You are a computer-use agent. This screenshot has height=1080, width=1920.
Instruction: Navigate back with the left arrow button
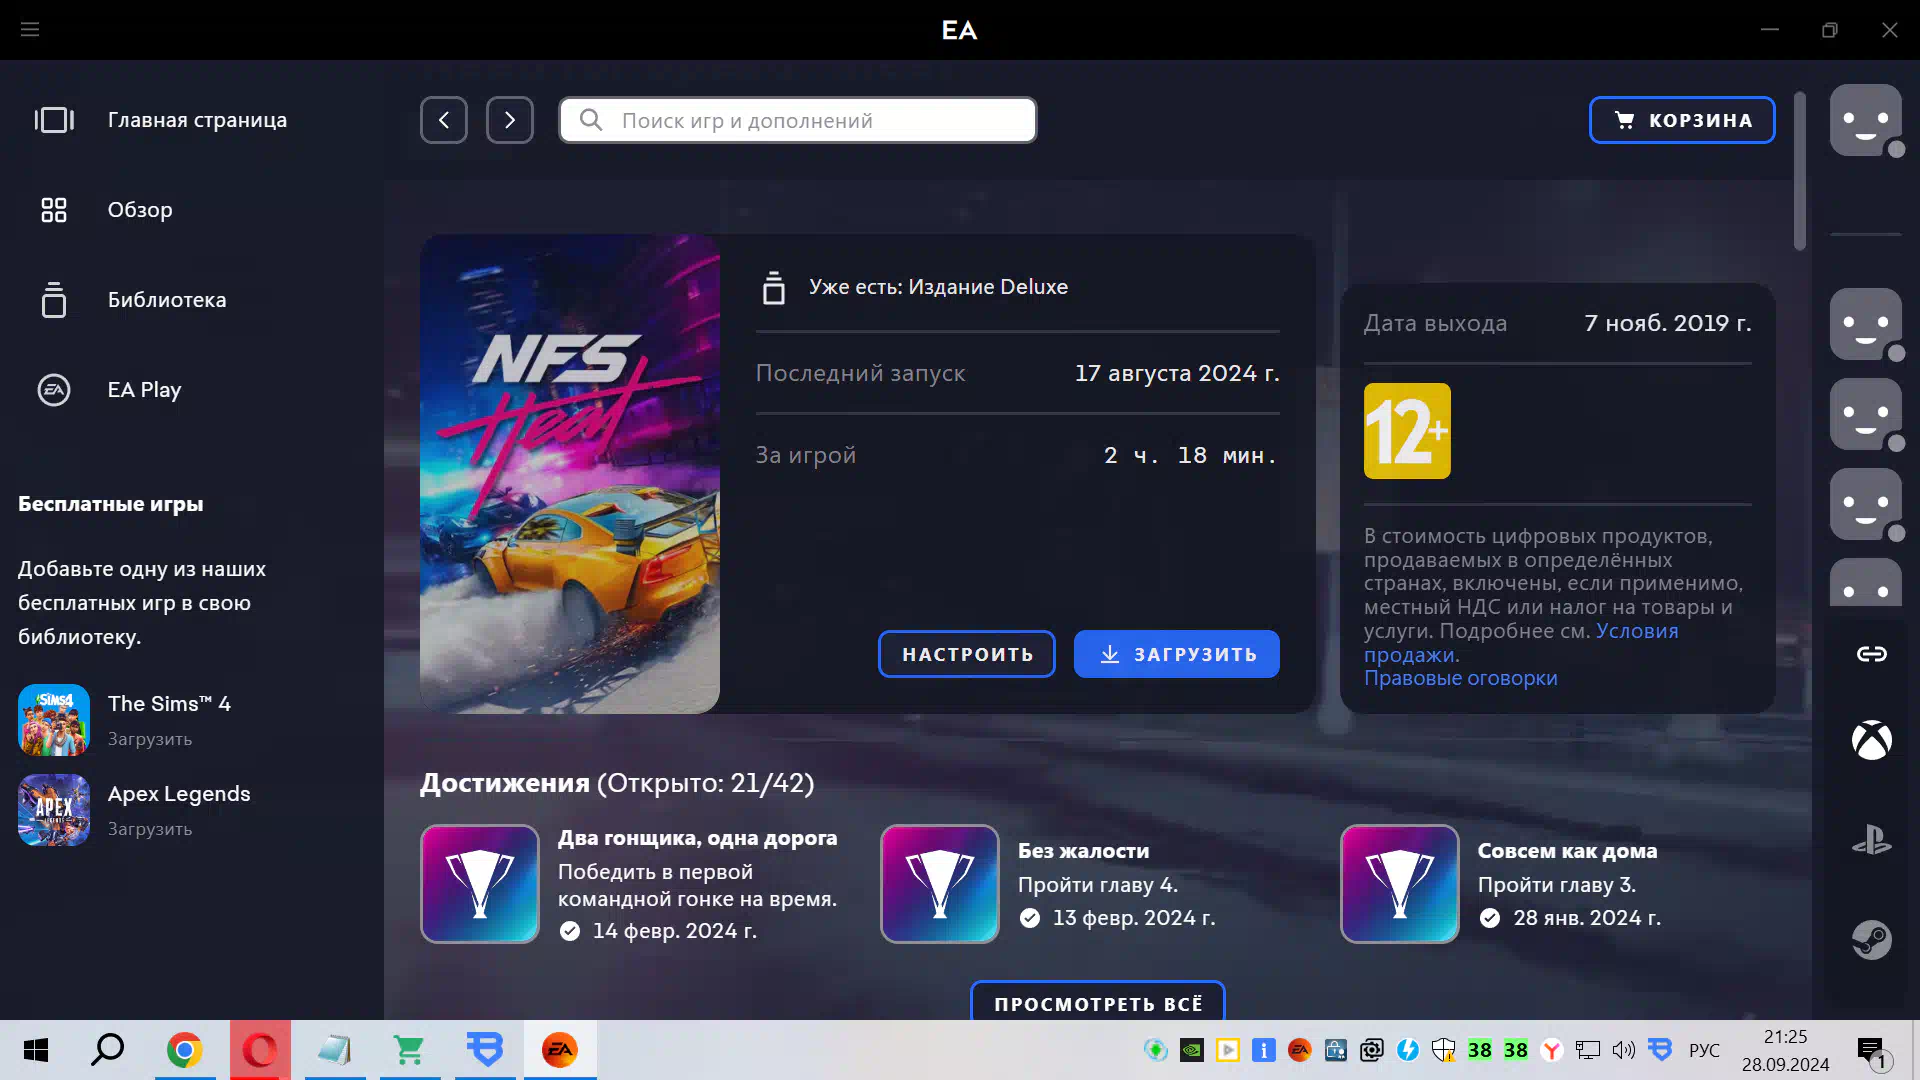[444, 120]
